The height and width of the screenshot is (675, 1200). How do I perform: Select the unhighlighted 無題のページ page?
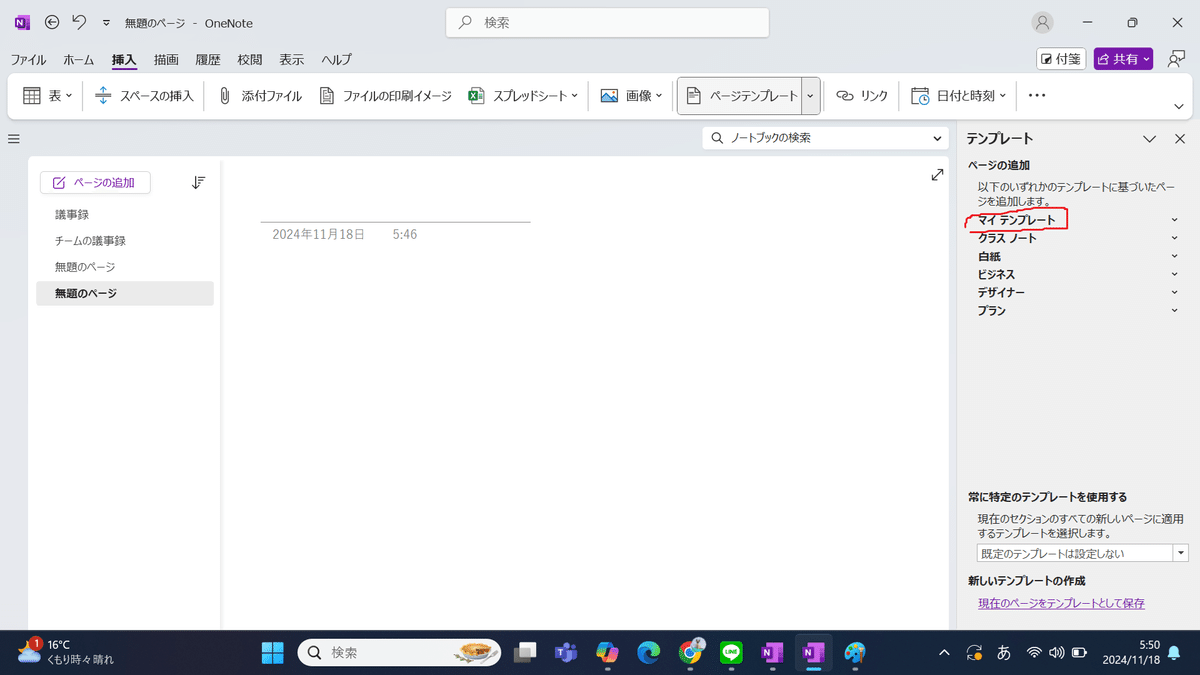click(124, 267)
